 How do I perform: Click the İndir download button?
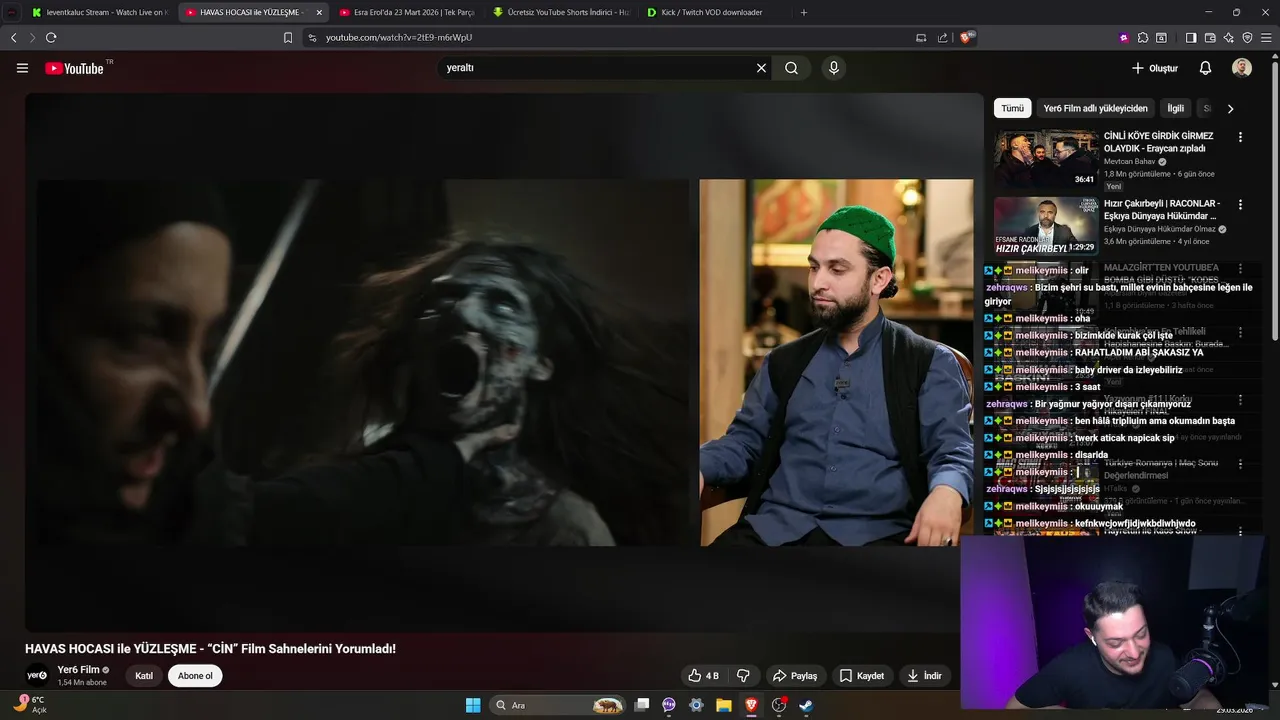pyautogui.click(x=925, y=676)
